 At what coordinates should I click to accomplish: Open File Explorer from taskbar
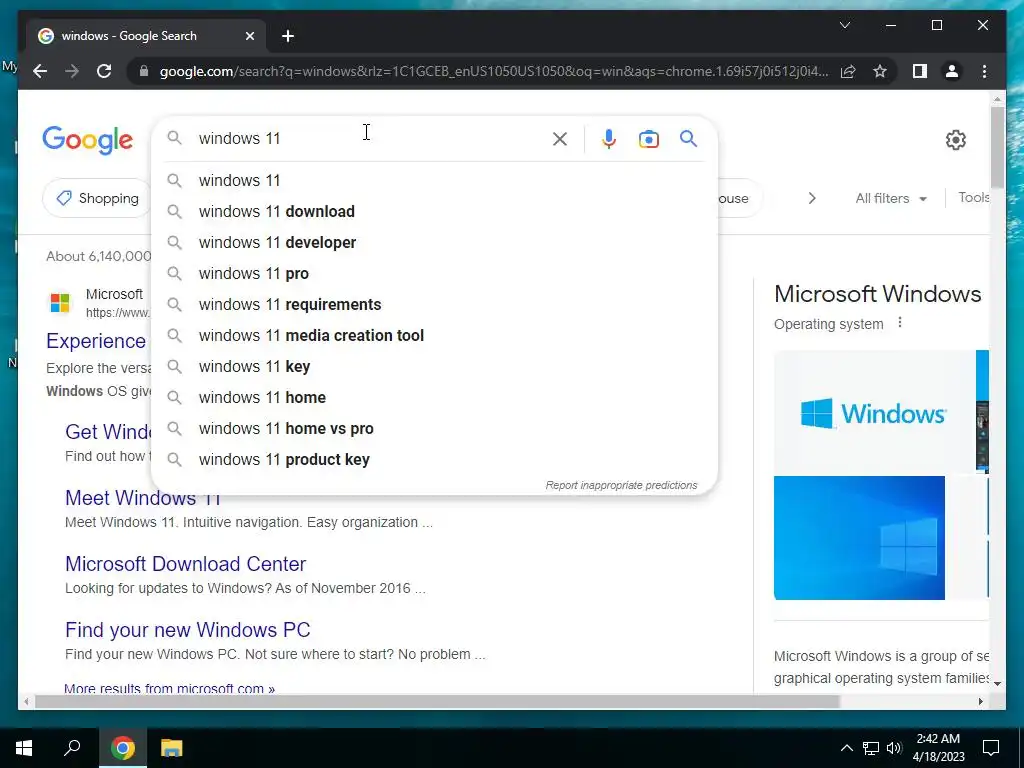point(171,748)
